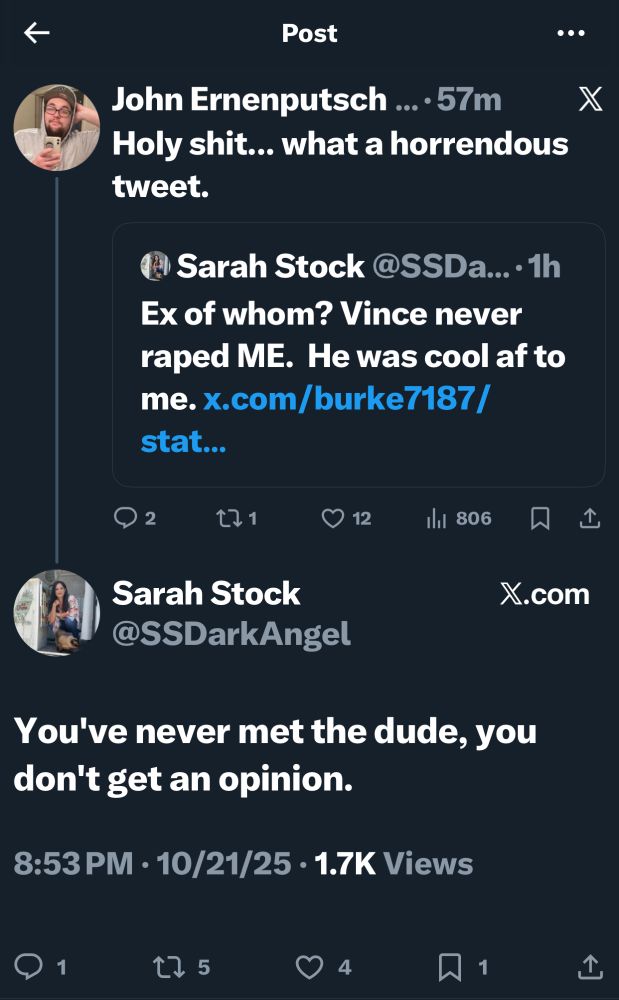Bookmark Sarah Stock's main post
The image size is (619, 1000).
pos(451,966)
